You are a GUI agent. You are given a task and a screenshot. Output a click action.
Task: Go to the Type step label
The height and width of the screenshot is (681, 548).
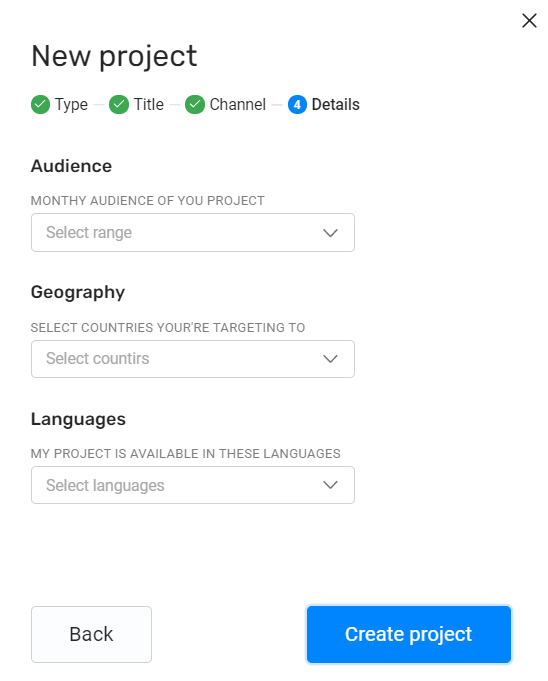click(x=71, y=105)
